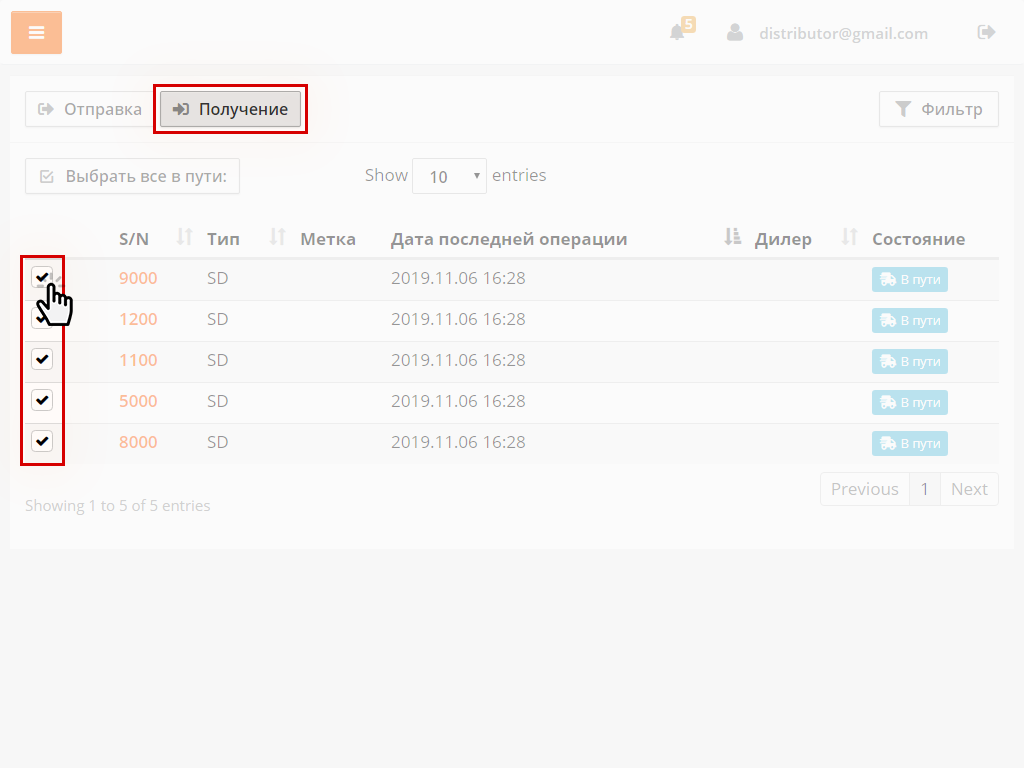Switch to the Отправка tab
This screenshot has width=1024, height=768.
(x=90, y=109)
